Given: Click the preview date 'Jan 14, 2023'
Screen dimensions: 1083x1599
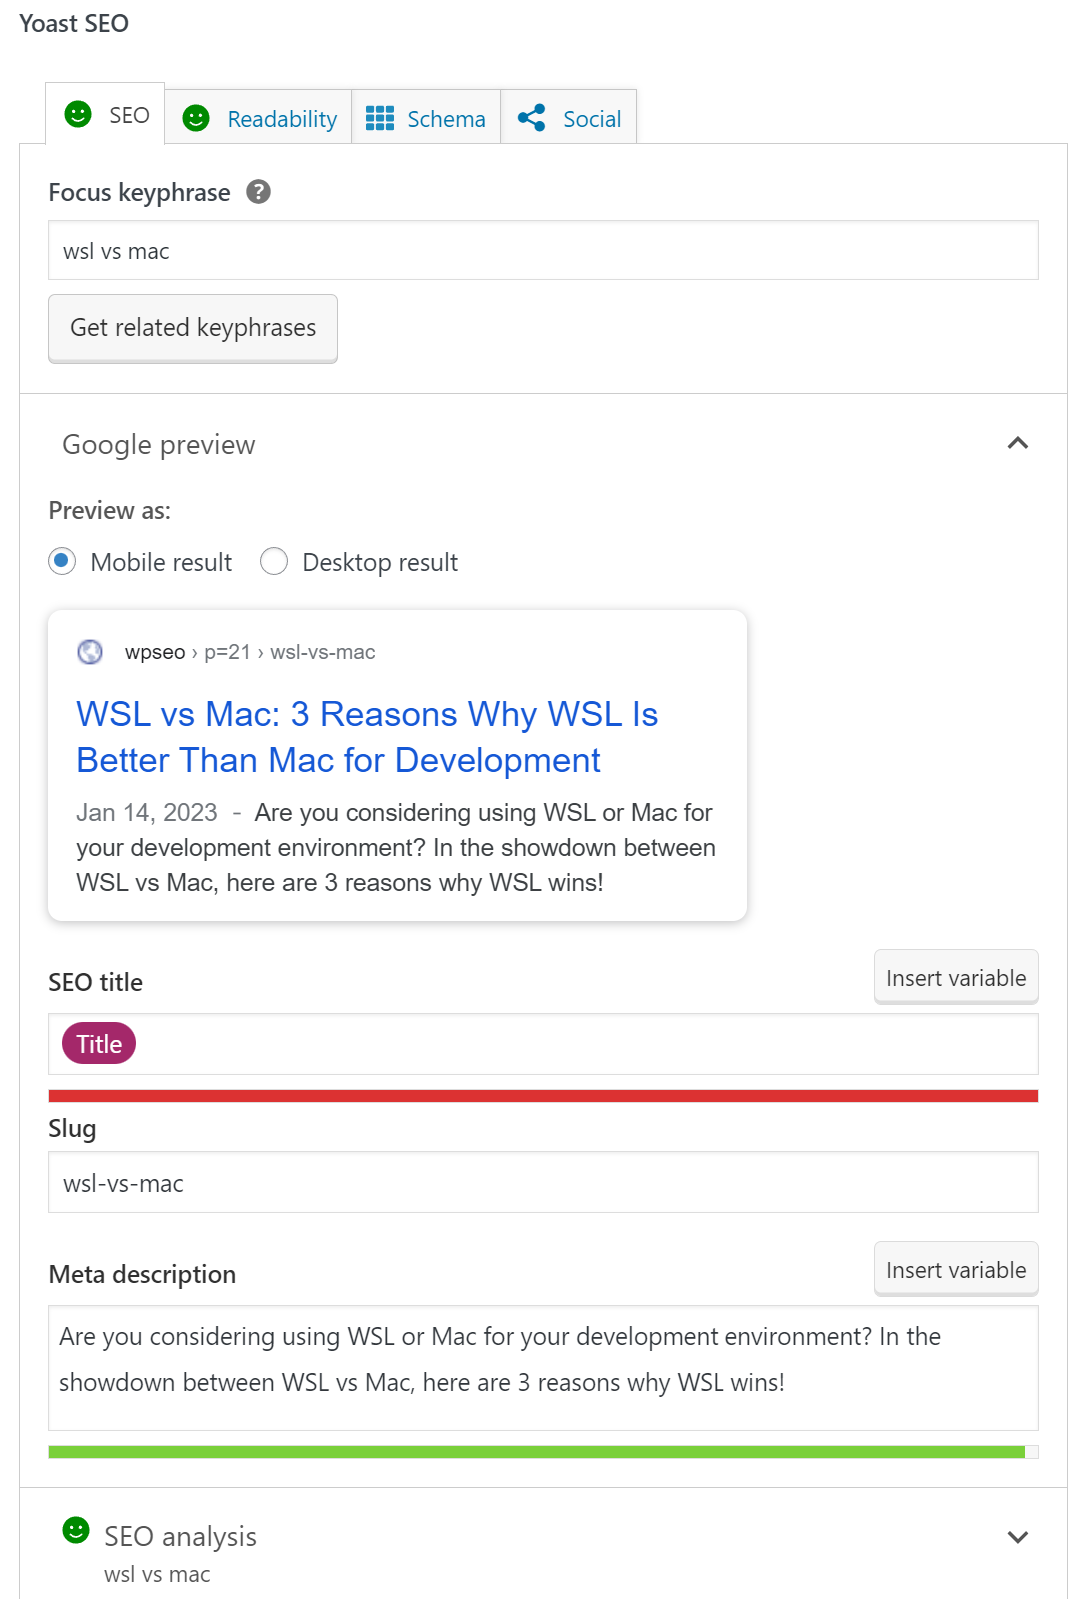Looking at the screenshot, I should click(x=147, y=812).
